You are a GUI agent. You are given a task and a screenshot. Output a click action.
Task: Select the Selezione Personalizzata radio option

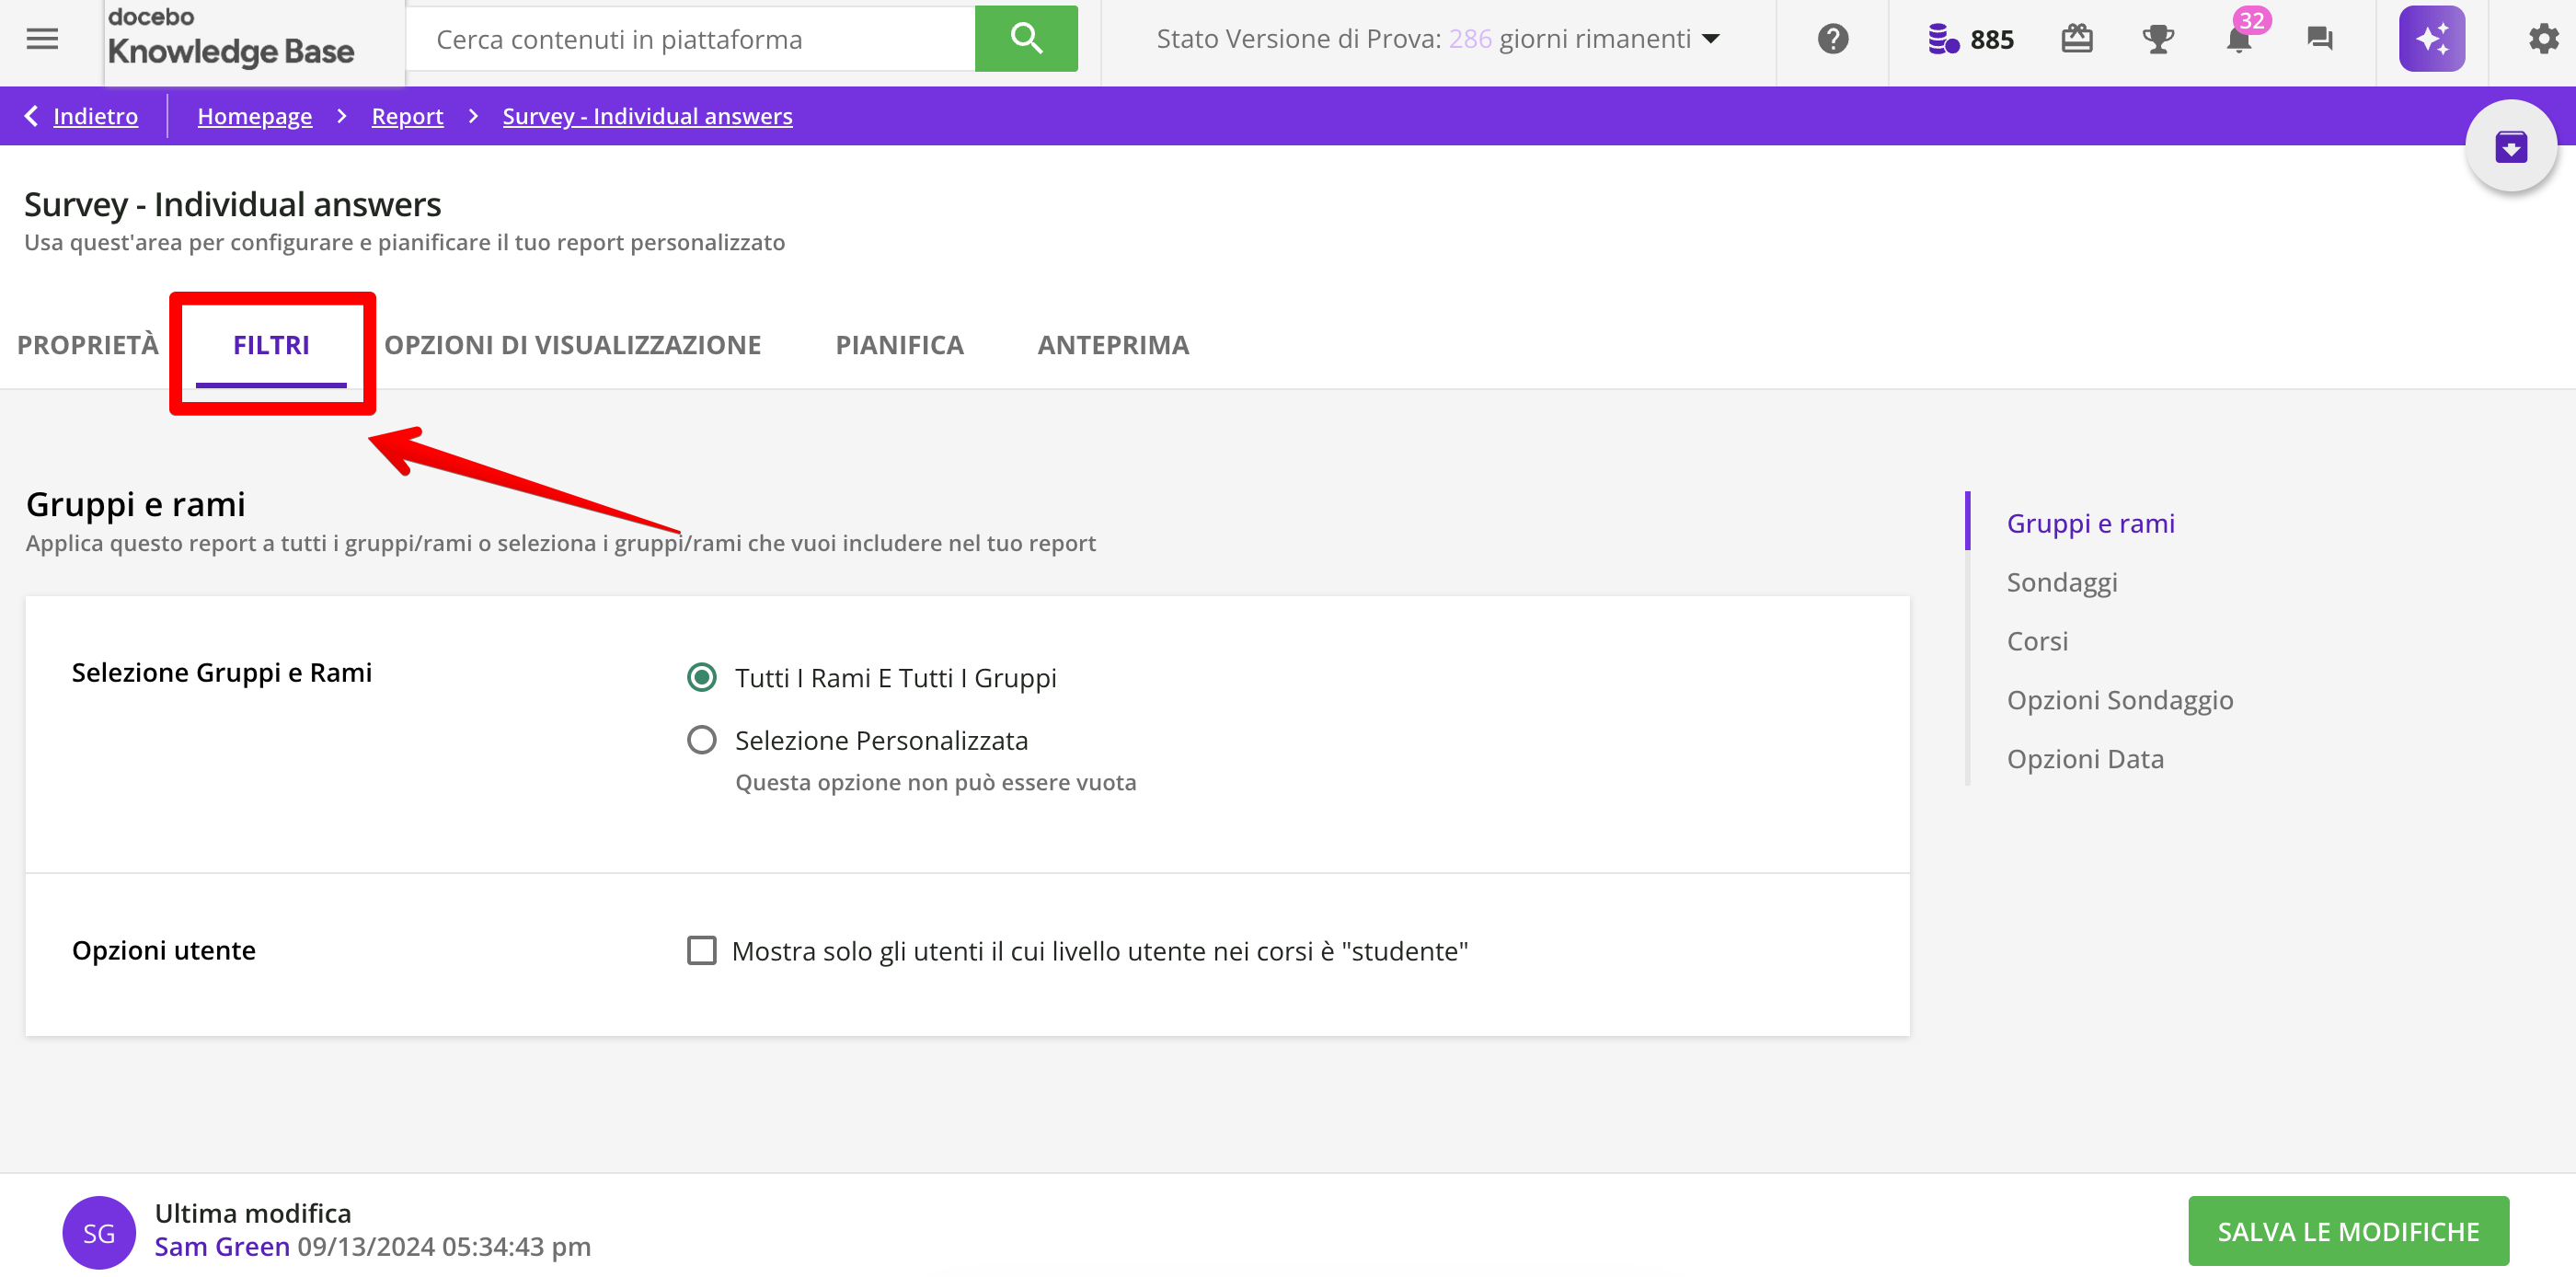[702, 740]
